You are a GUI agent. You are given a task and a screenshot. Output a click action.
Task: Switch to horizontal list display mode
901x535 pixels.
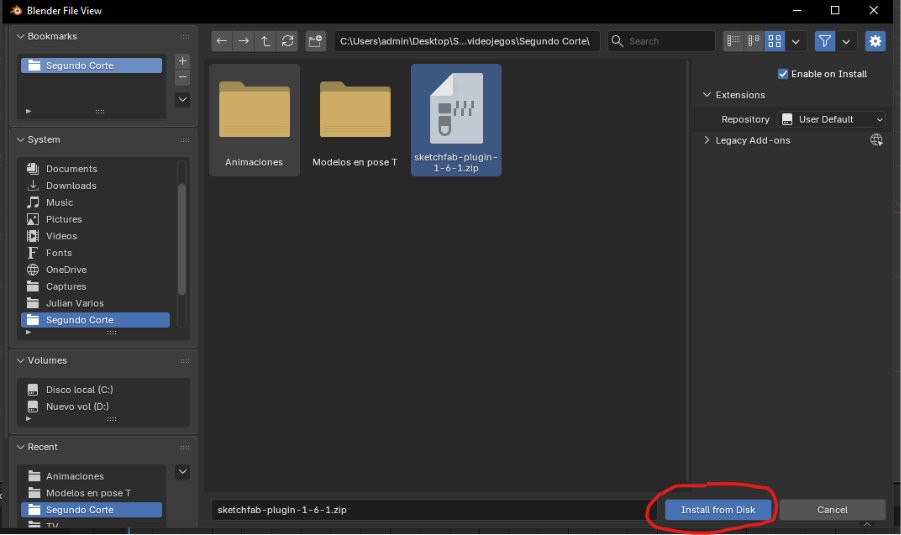(x=754, y=41)
